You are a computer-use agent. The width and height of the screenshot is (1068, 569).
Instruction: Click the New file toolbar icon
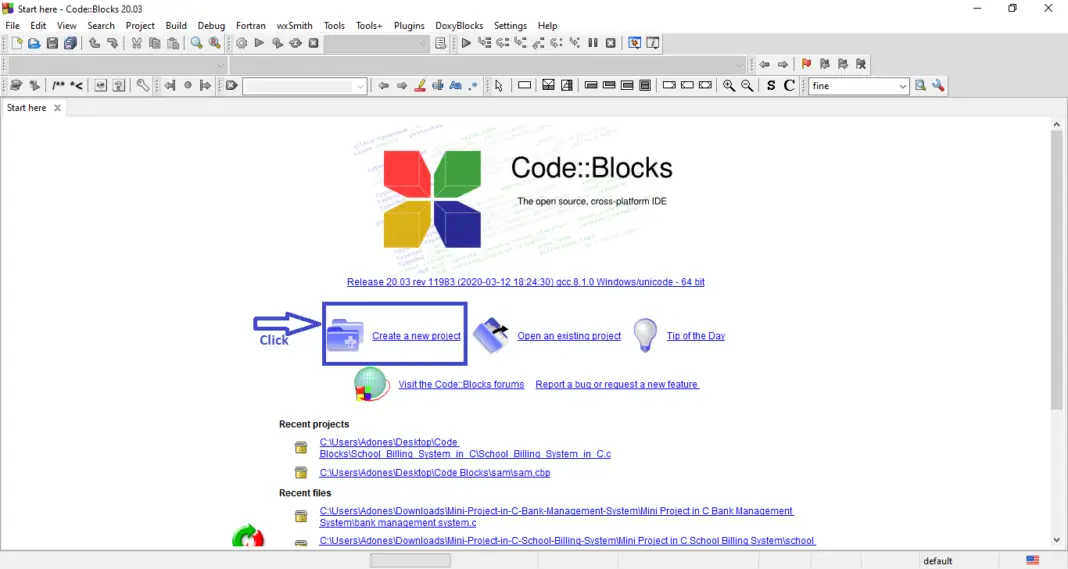point(16,44)
